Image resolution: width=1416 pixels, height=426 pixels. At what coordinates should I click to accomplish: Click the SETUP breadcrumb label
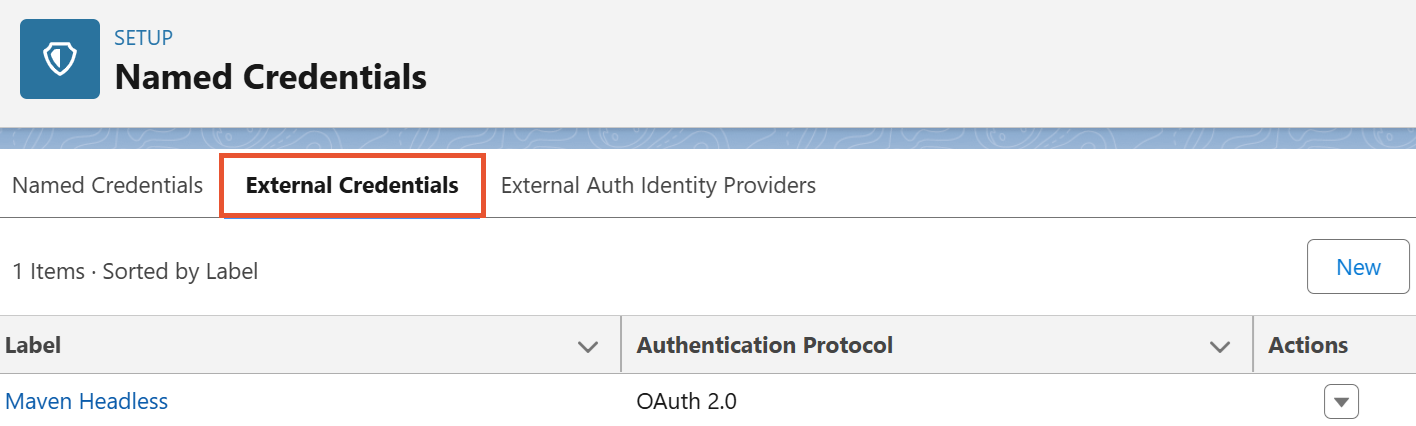click(144, 38)
